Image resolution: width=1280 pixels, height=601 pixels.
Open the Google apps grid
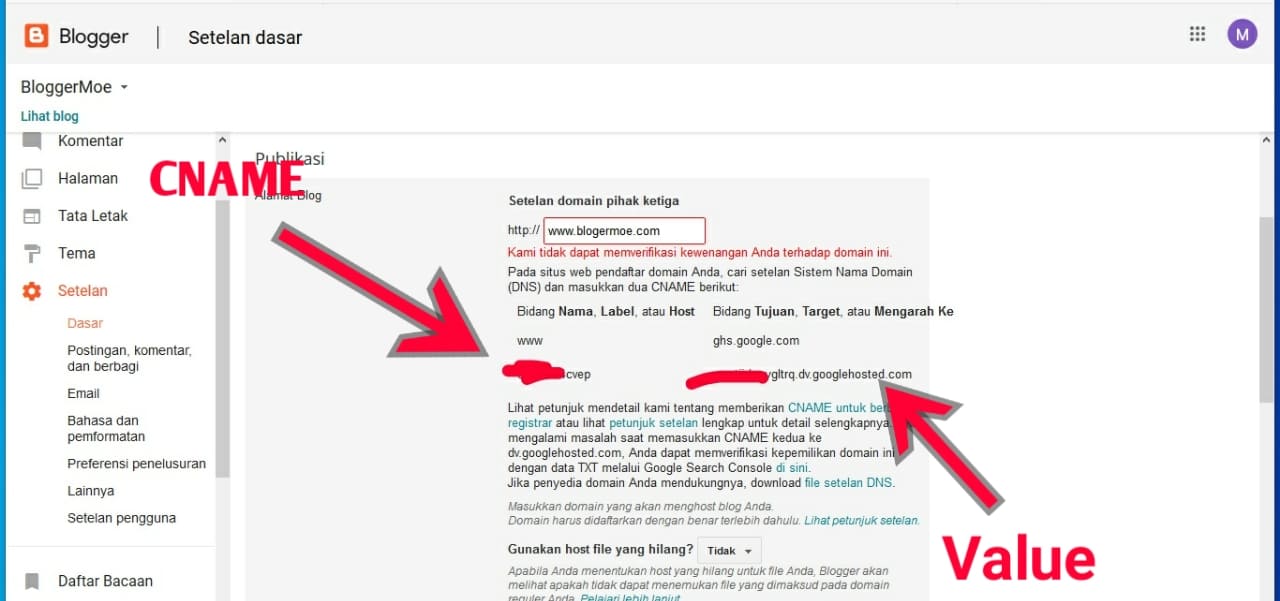pyautogui.click(x=1197, y=34)
